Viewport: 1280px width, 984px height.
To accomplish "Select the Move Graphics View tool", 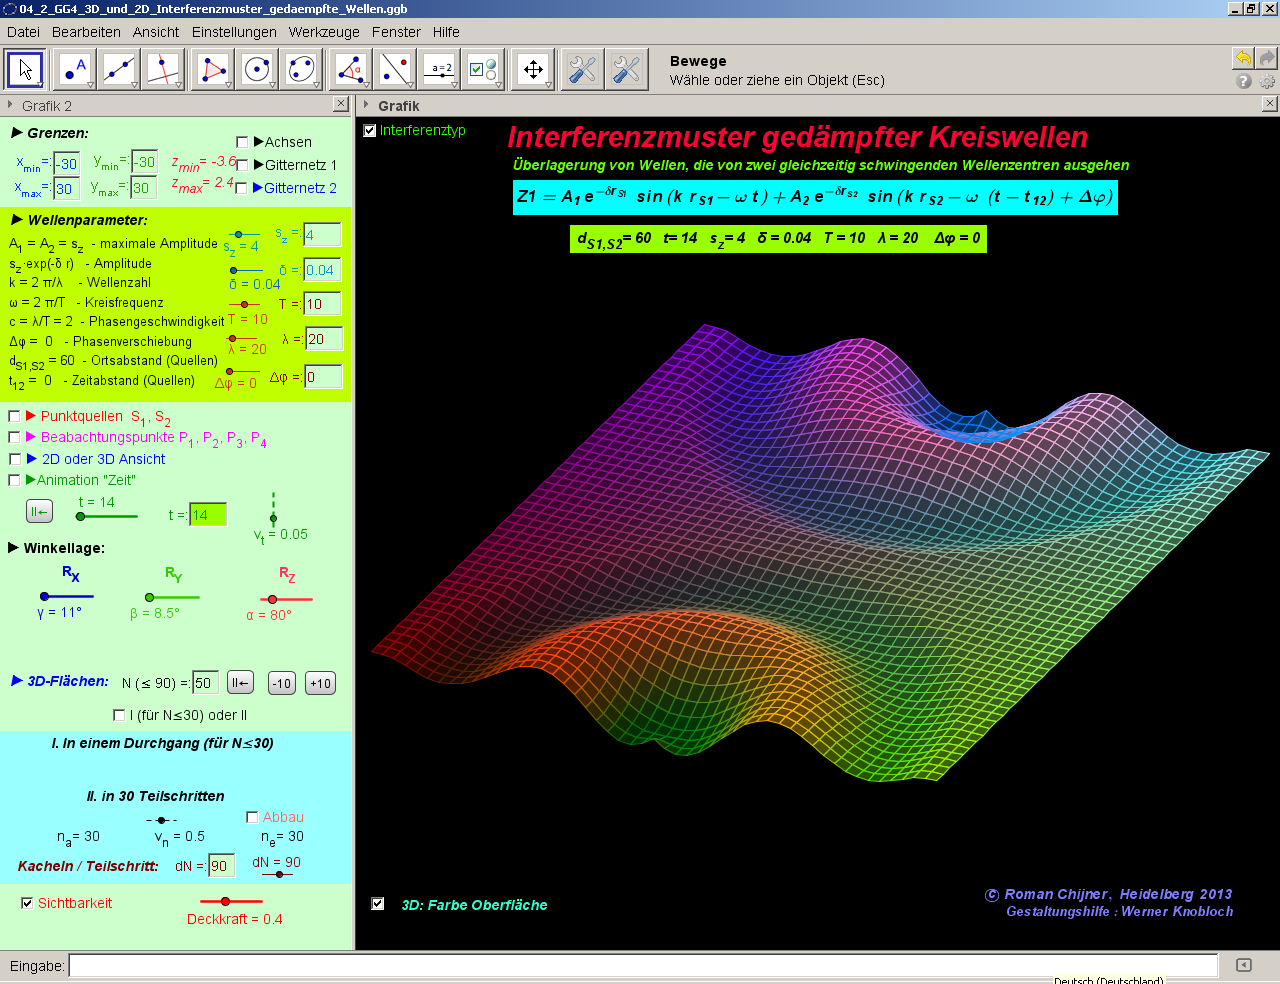I will [533, 70].
